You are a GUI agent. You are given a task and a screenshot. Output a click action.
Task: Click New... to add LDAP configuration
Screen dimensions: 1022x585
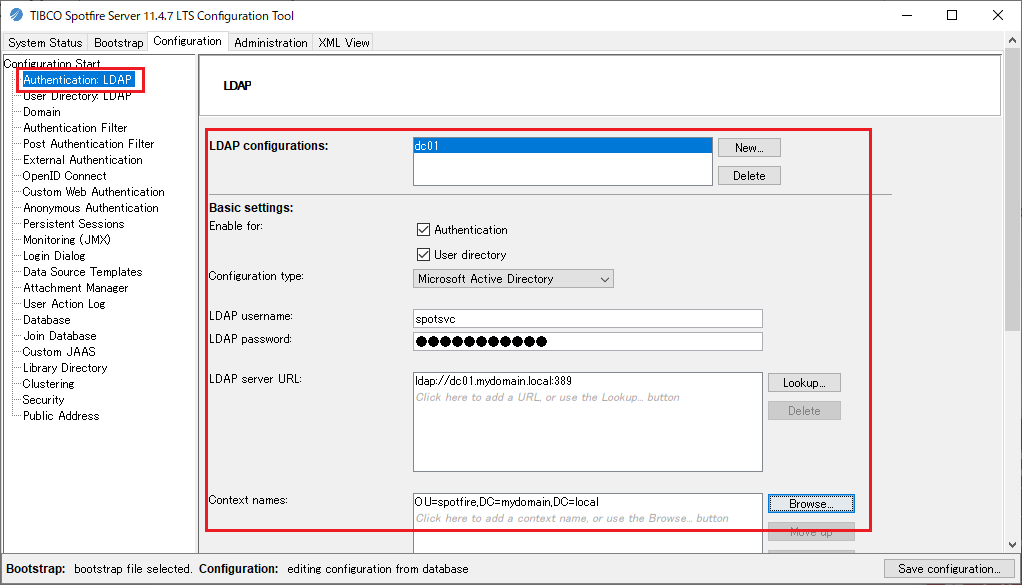pyautogui.click(x=749, y=148)
